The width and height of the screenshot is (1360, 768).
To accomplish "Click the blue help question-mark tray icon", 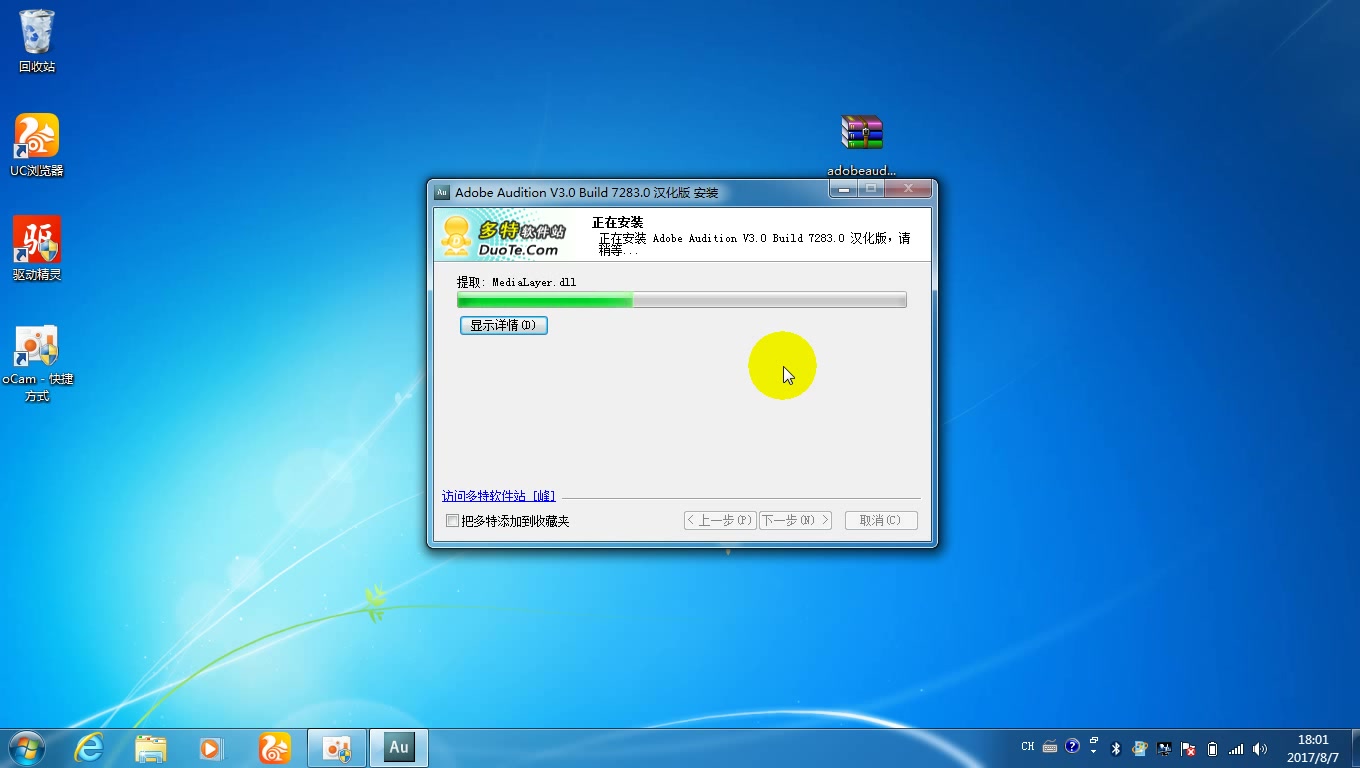I will (1073, 746).
